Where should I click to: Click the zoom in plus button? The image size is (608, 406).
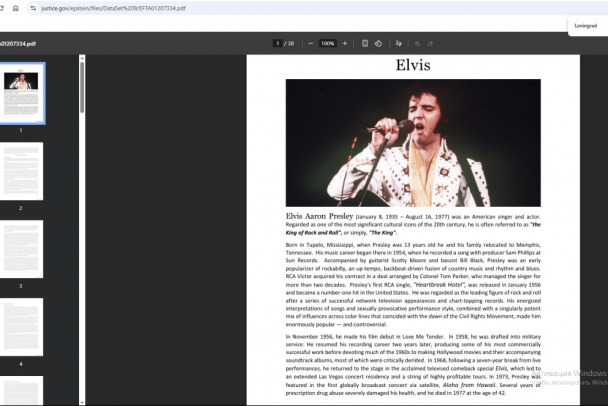345,44
